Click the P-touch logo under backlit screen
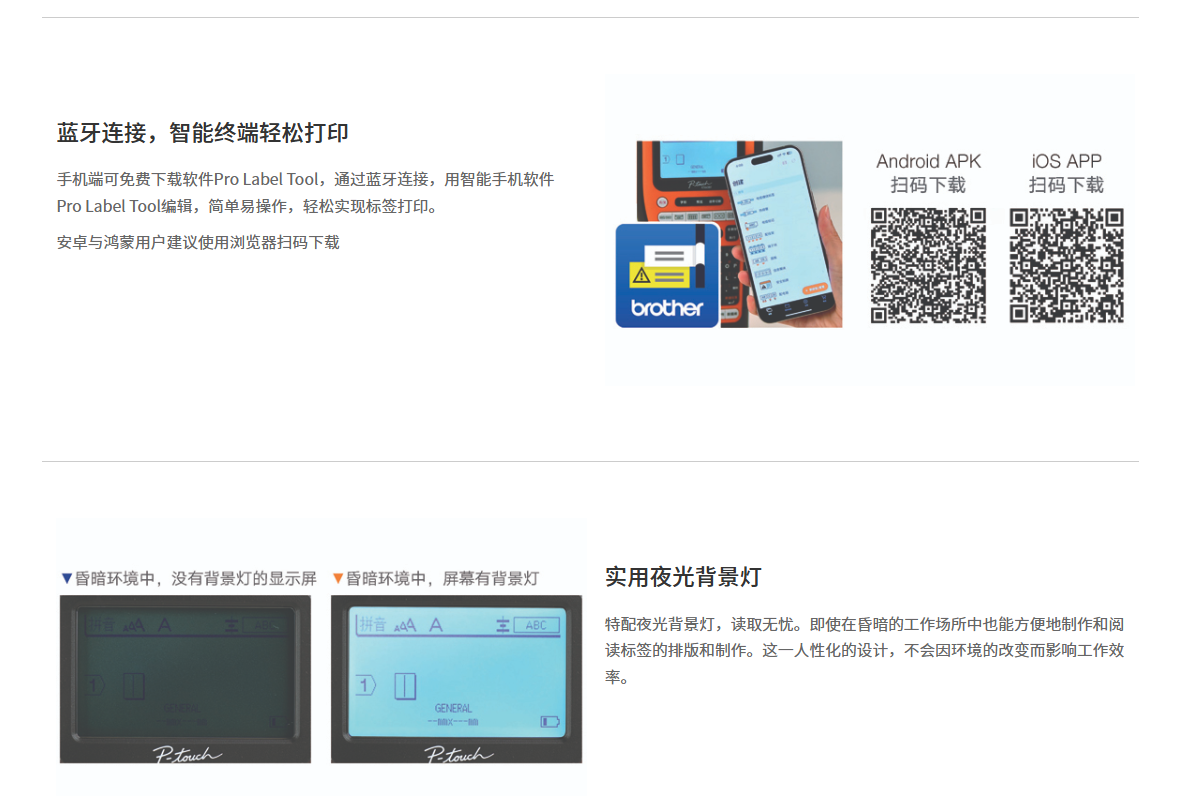 458,754
